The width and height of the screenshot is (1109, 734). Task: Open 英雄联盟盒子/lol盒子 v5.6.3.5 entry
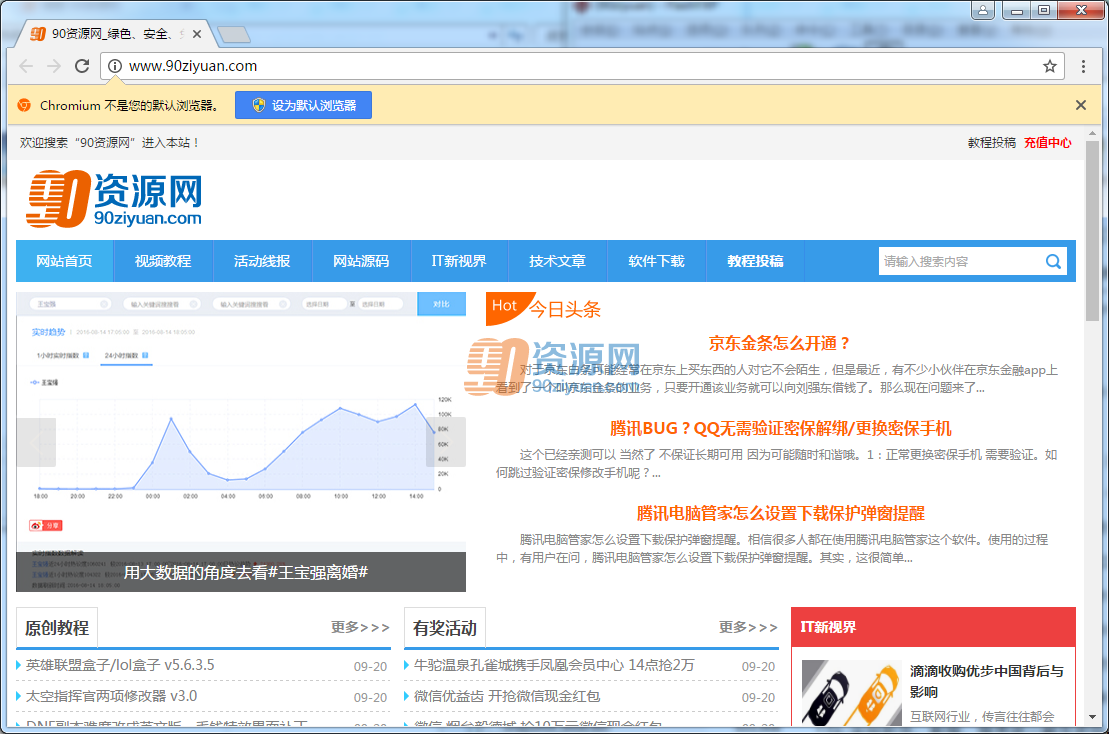(120, 665)
